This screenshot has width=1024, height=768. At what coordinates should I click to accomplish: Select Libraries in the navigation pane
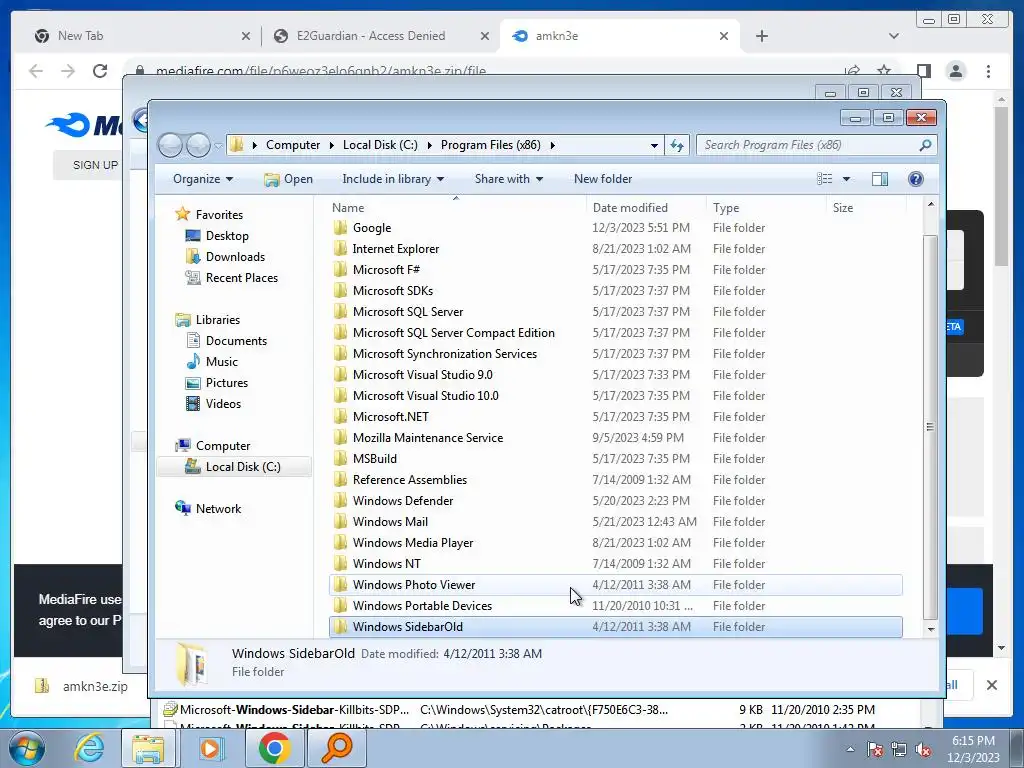pyautogui.click(x=217, y=319)
